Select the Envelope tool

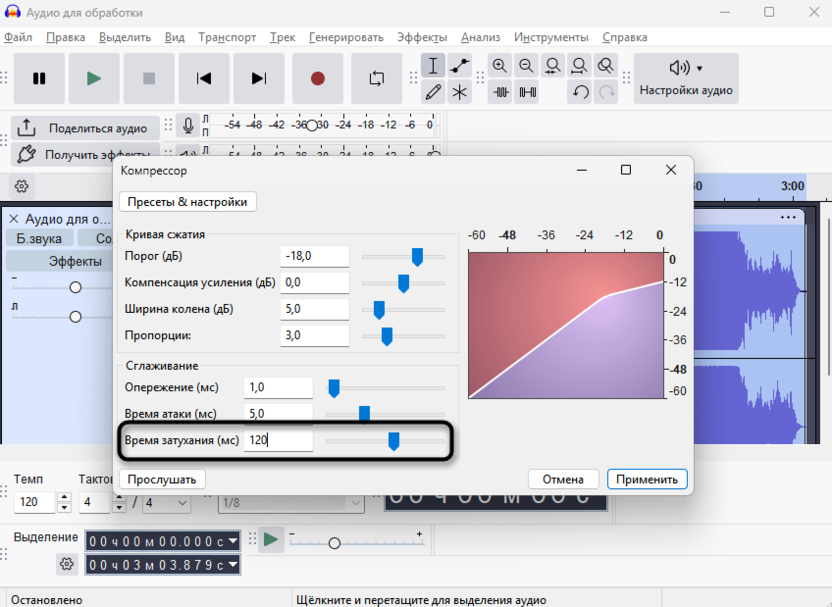tap(460, 66)
